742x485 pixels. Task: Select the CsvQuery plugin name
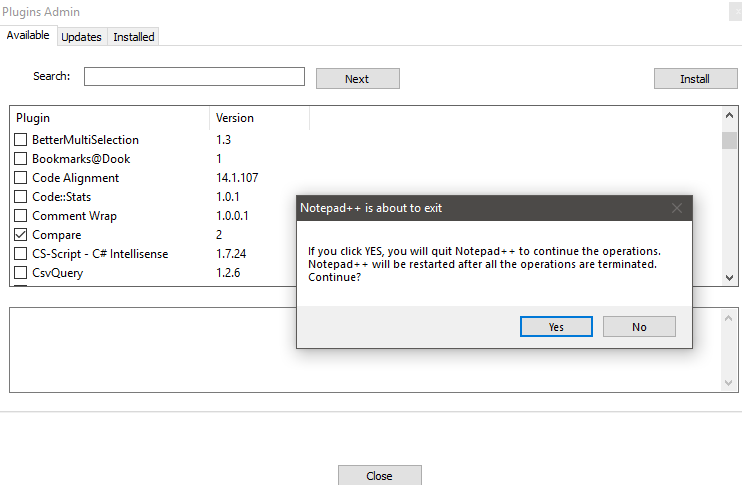pyautogui.click(x=58, y=273)
